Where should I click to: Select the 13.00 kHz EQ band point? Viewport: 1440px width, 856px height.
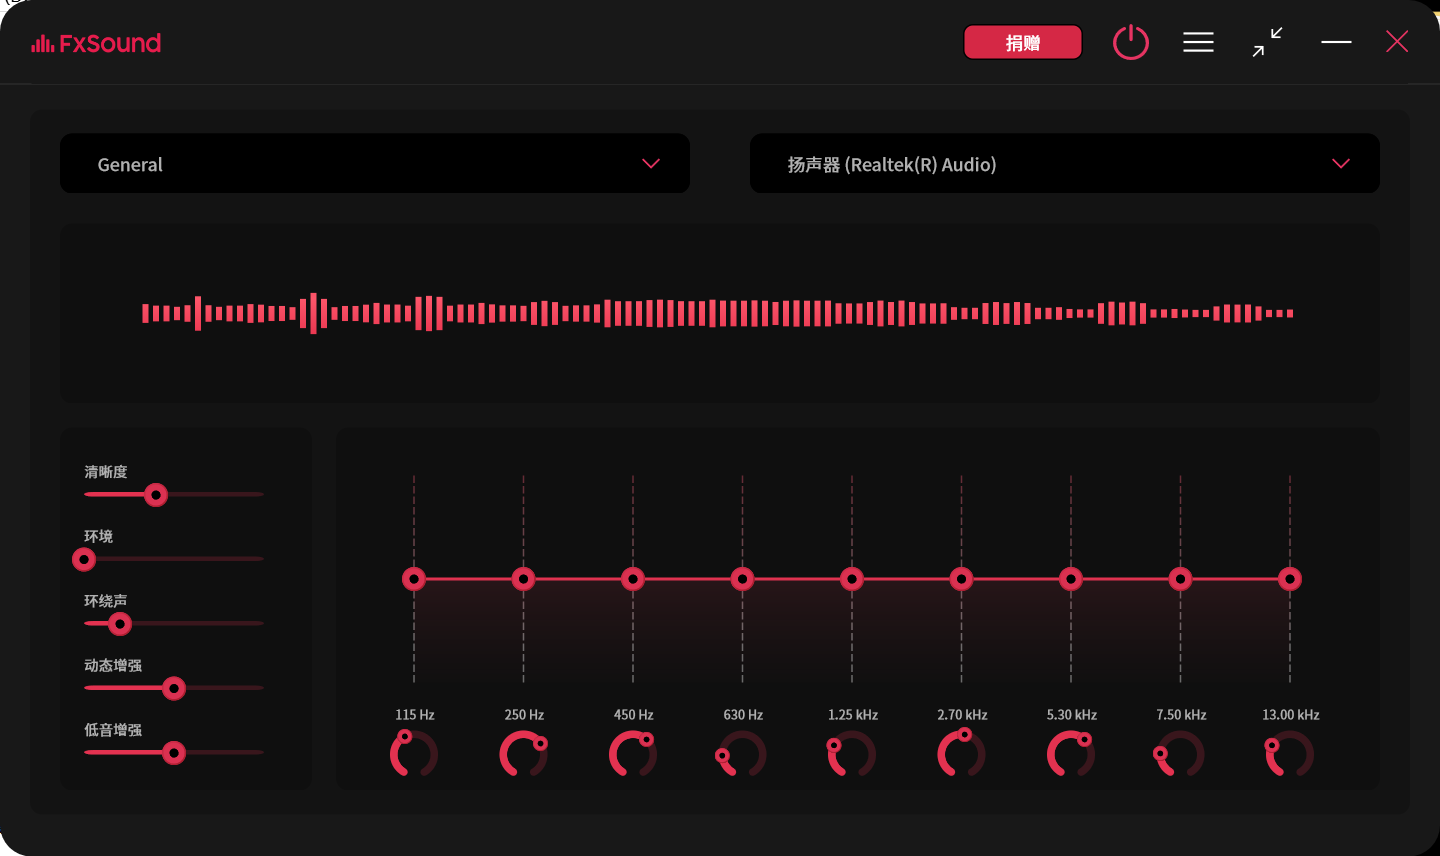tap(1290, 579)
